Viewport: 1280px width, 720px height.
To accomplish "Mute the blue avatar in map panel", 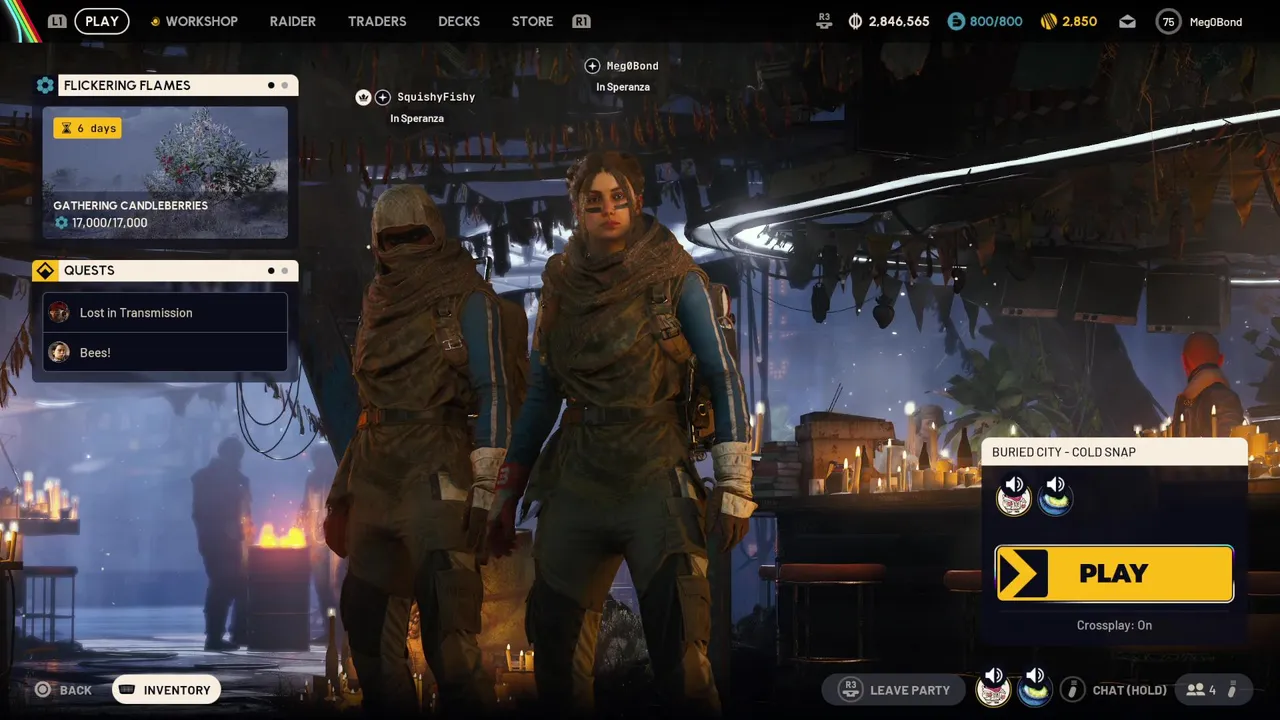I will coord(1055,495).
